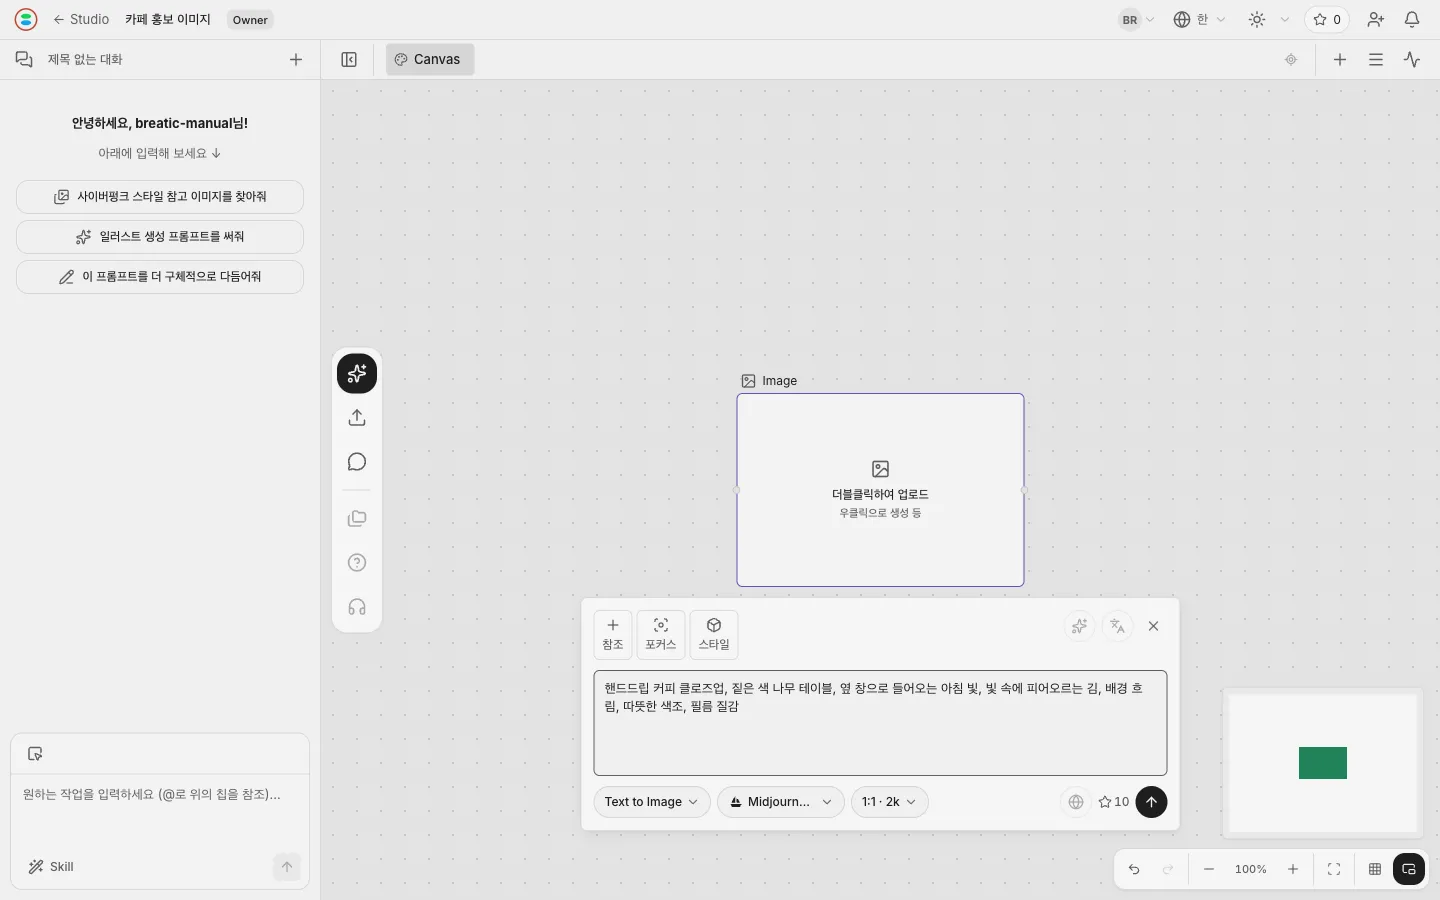
Task: Redo the canvas action
Action: (1168, 870)
